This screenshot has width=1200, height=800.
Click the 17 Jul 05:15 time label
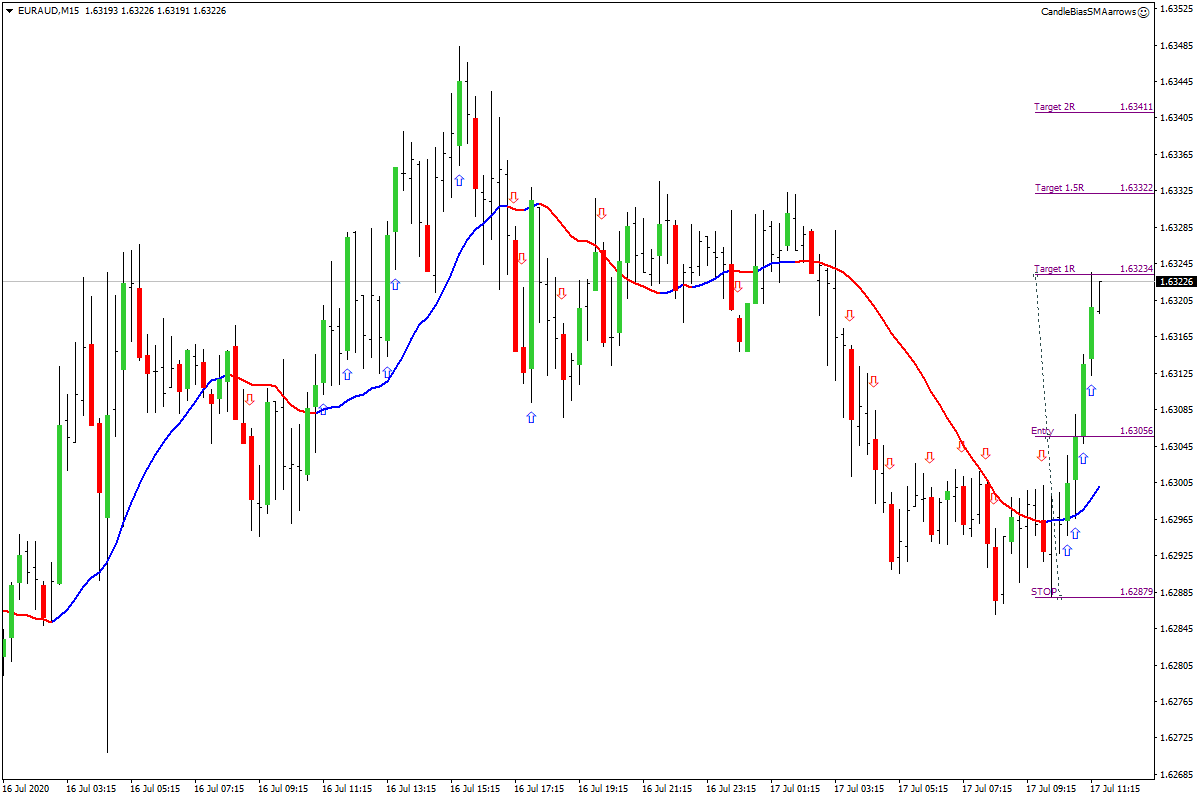[x=923, y=789]
